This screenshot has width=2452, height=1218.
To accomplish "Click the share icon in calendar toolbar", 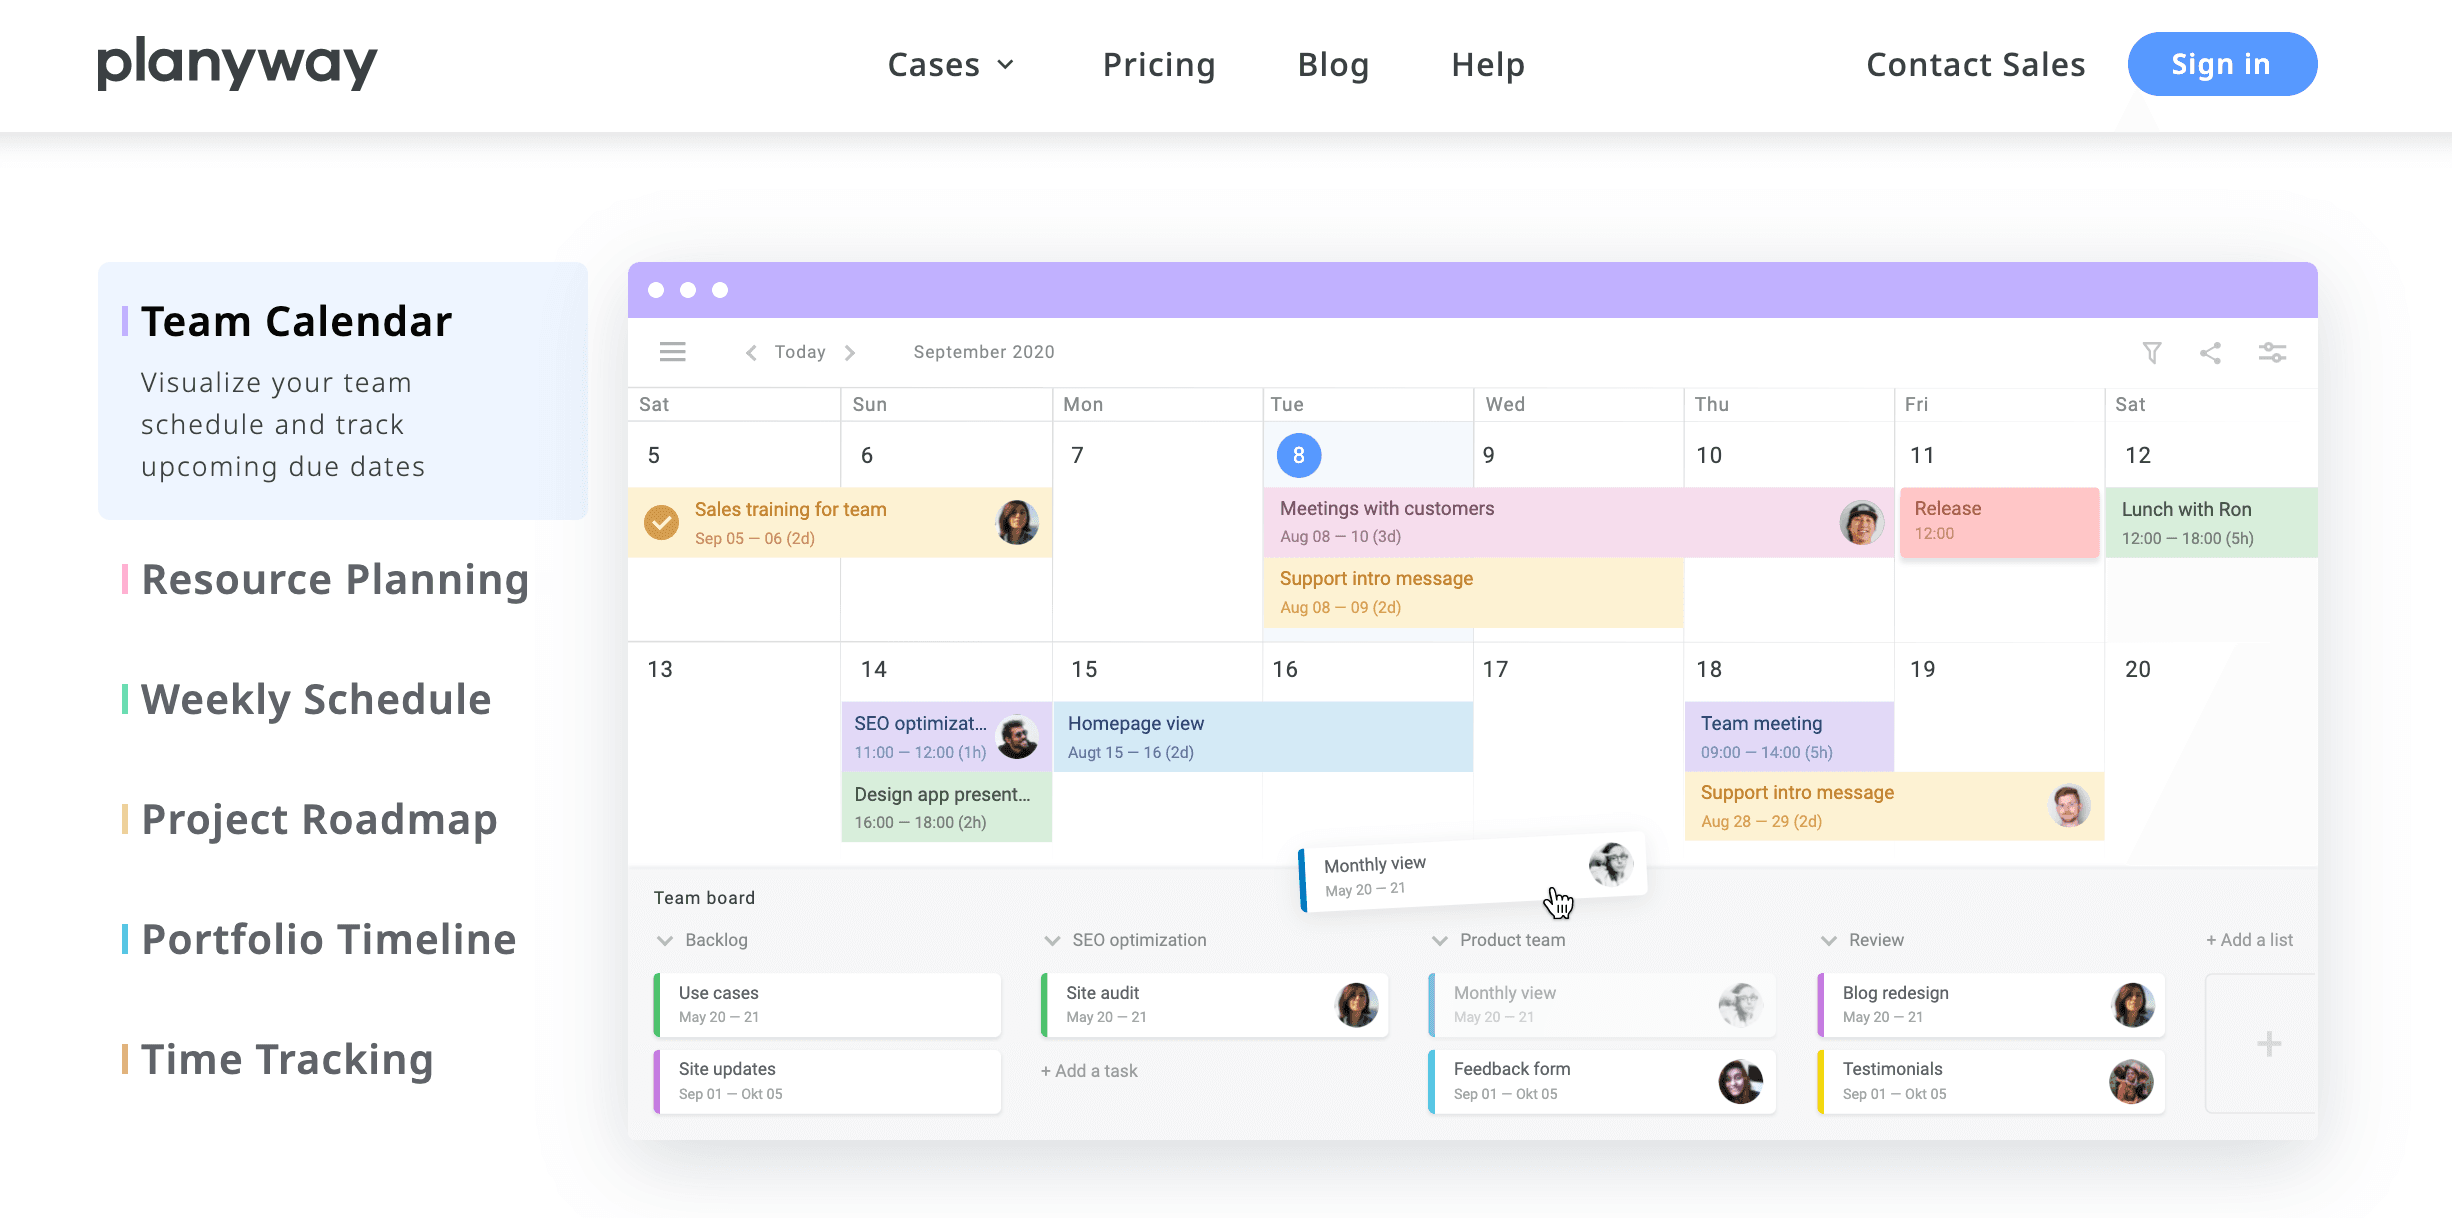I will pyautogui.click(x=2210, y=352).
